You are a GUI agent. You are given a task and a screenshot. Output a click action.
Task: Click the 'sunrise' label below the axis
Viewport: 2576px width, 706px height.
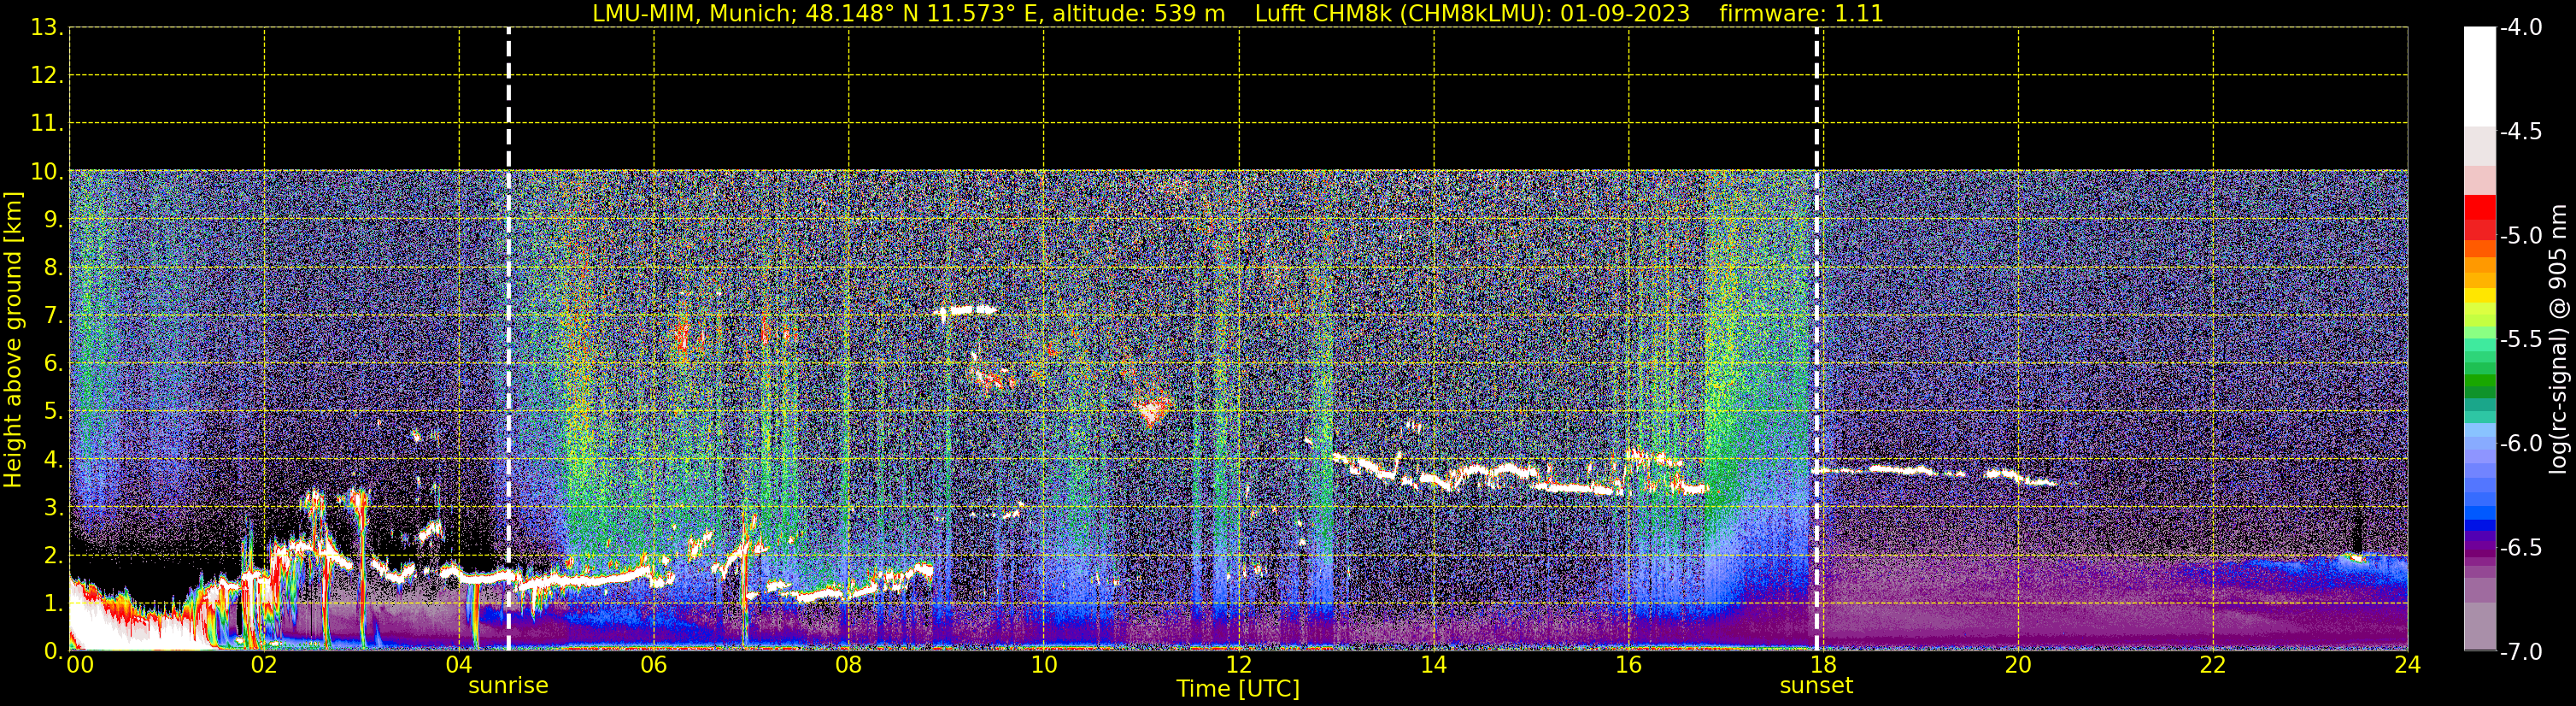coord(508,686)
